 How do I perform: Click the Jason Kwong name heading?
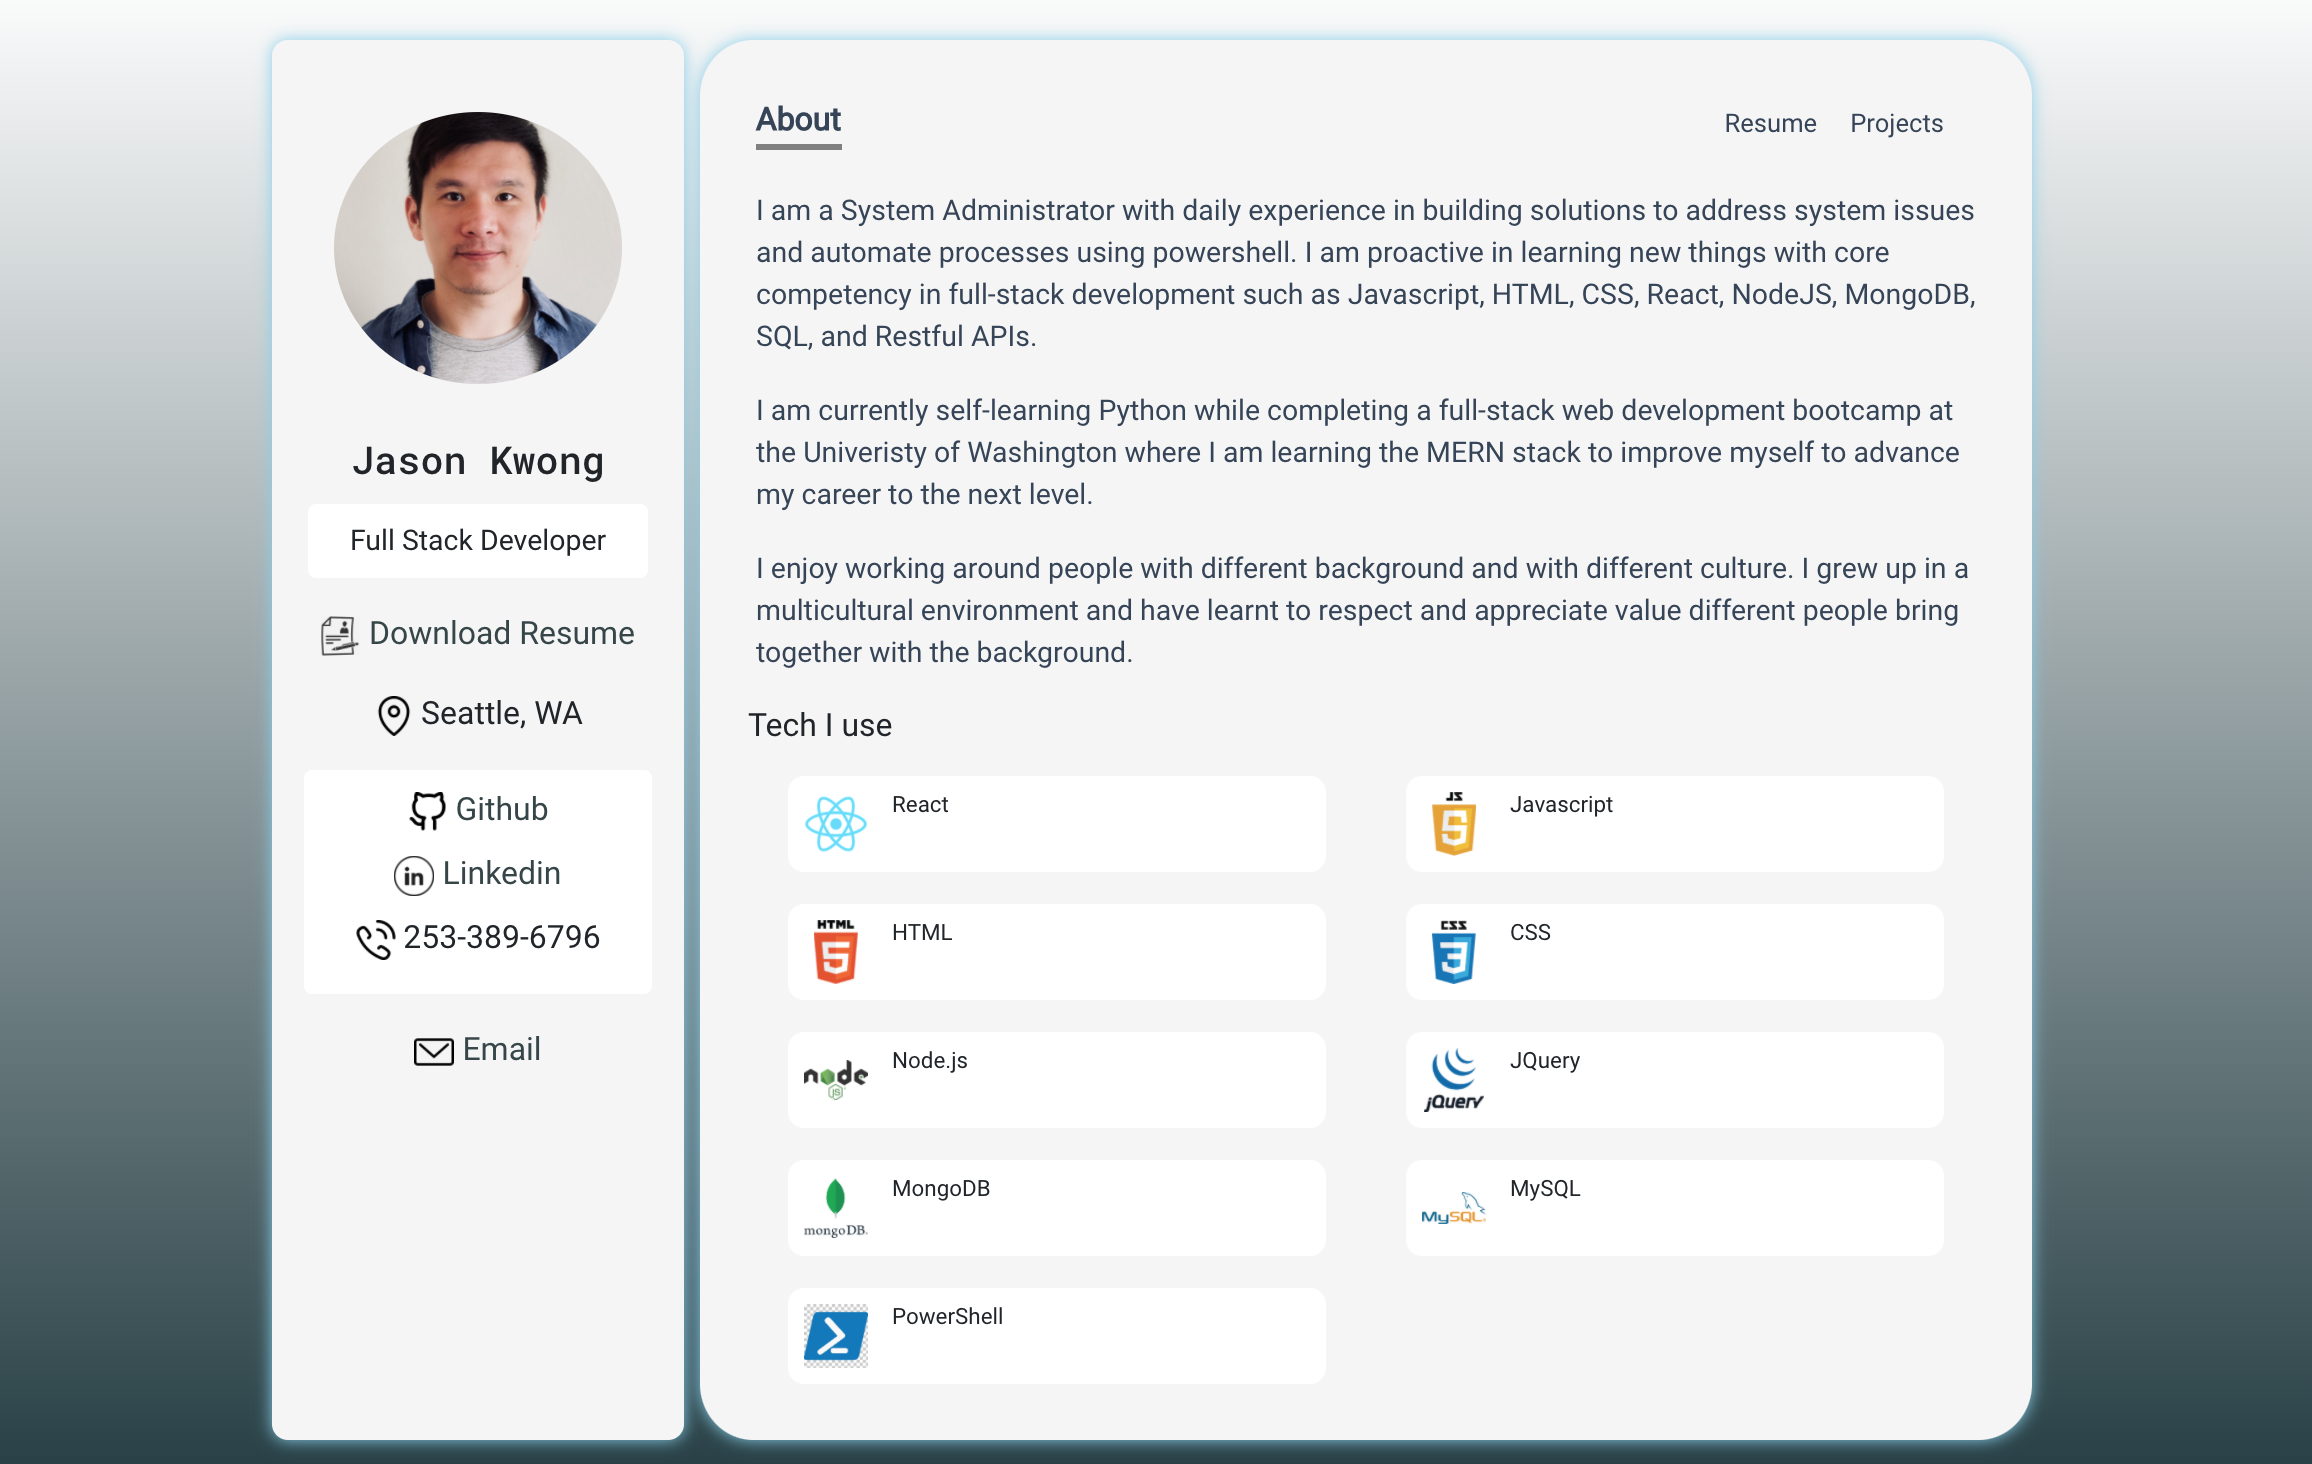pos(478,461)
